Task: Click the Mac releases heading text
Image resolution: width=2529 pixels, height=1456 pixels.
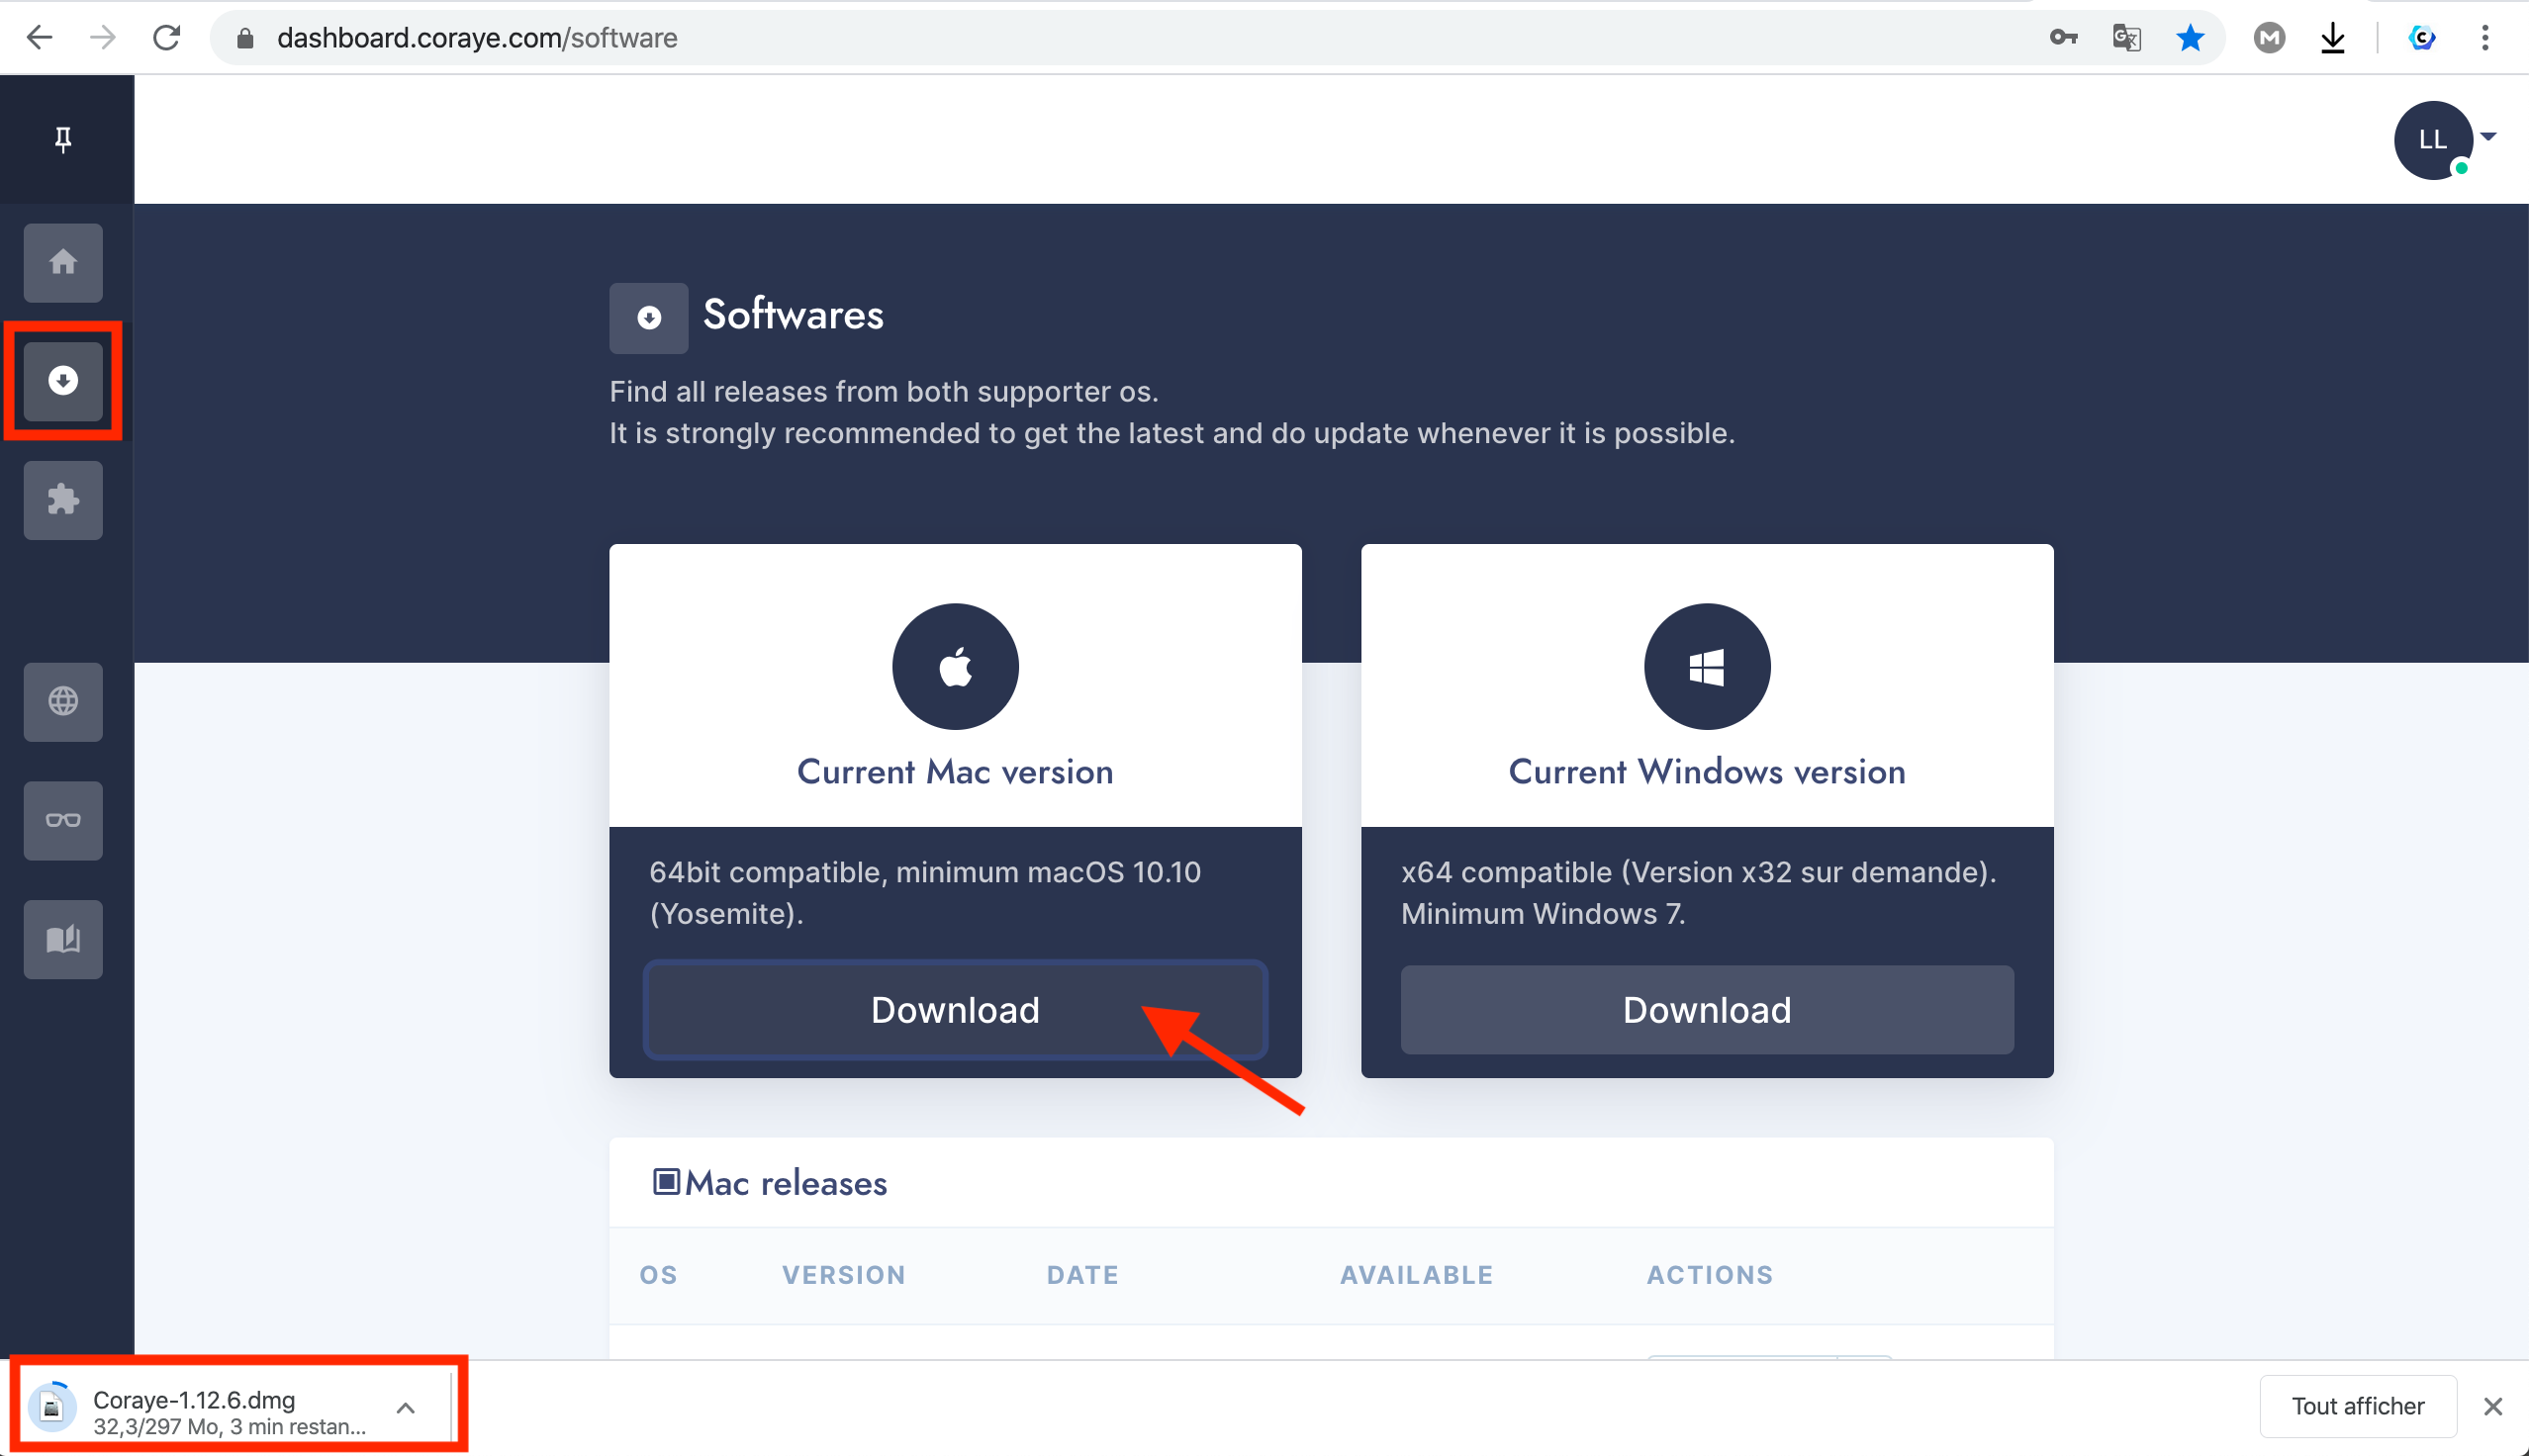Action: (x=786, y=1183)
